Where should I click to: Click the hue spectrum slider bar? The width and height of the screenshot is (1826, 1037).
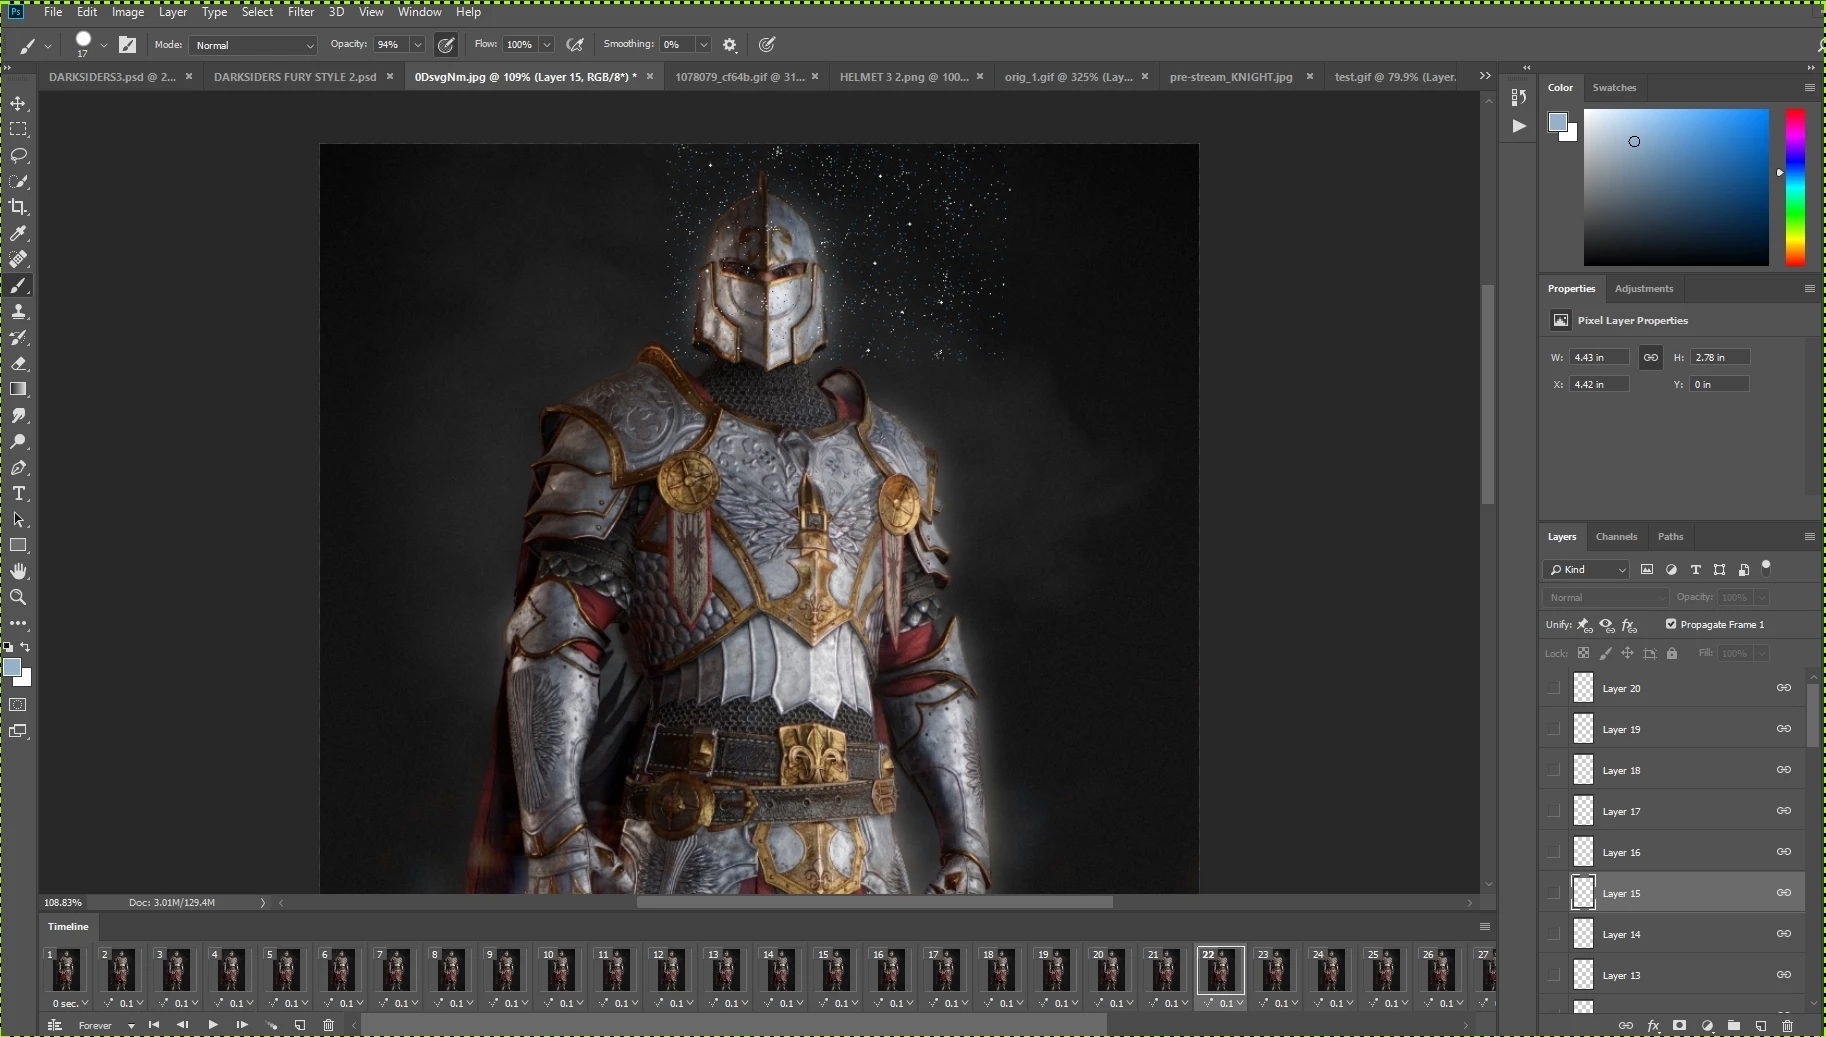(x=1796, y=187)
